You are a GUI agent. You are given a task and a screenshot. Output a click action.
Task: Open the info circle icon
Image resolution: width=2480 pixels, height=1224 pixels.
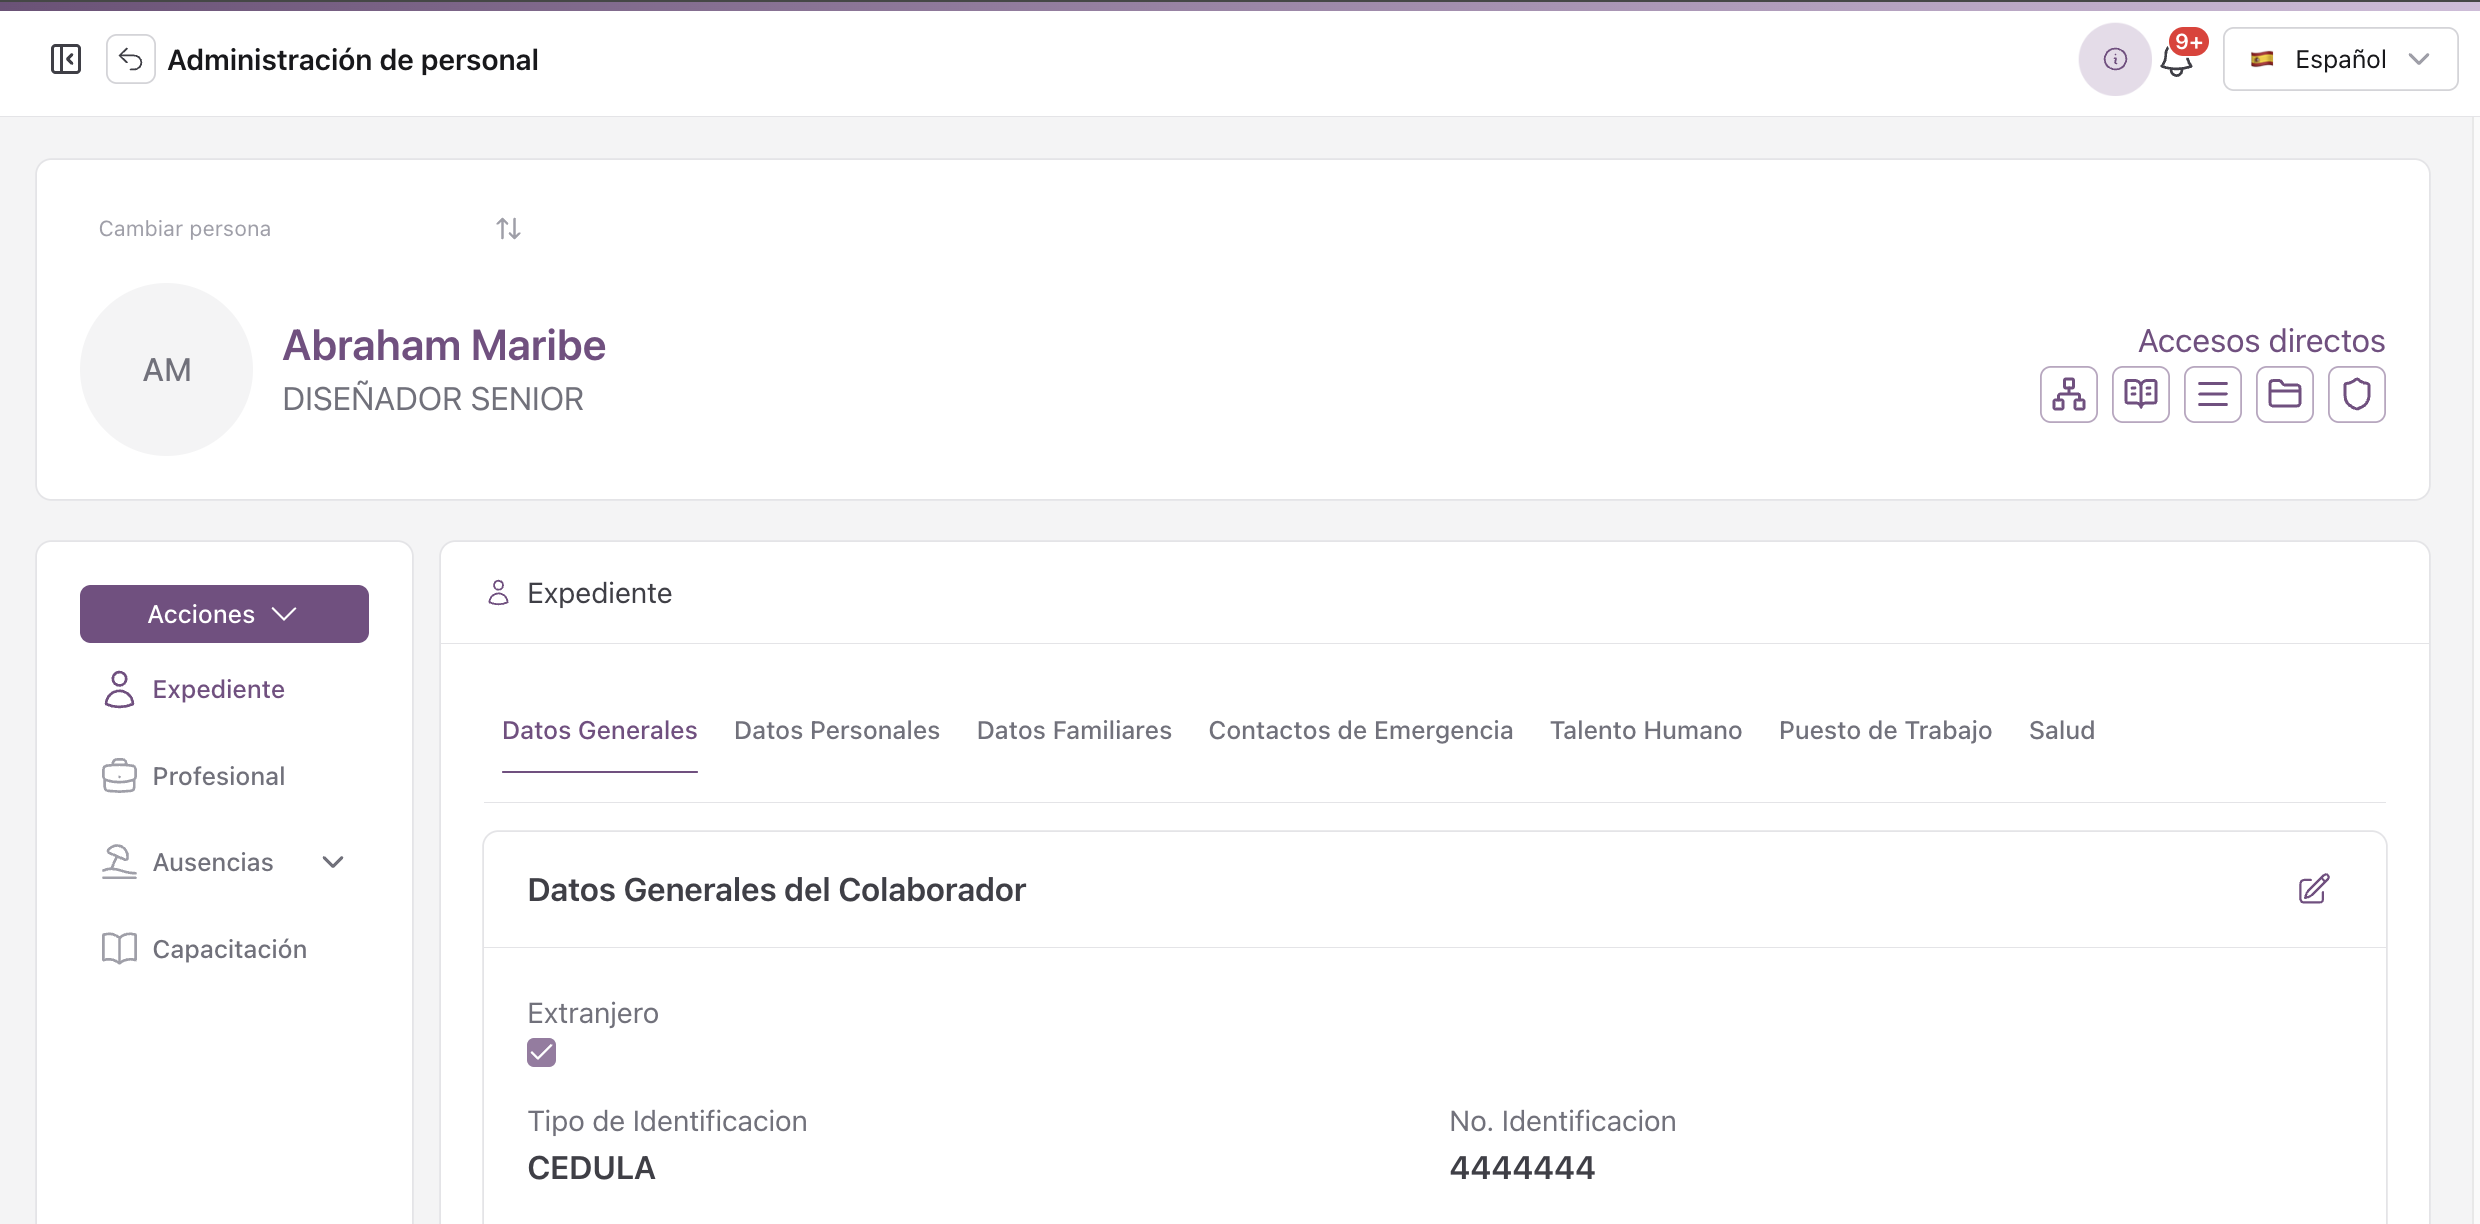coord(2115,59)
